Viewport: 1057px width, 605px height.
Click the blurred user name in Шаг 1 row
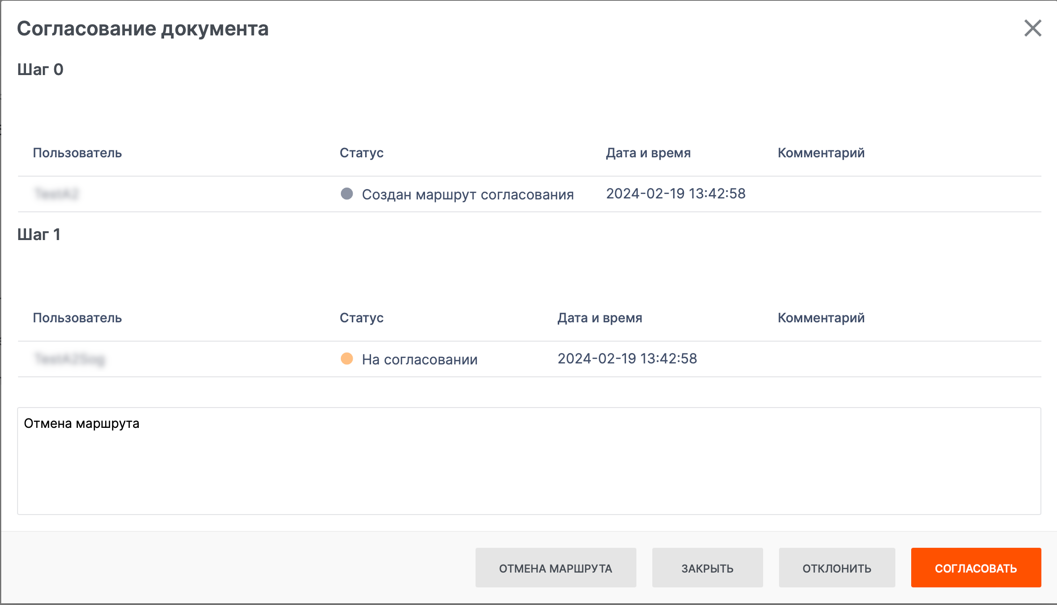tap(69, 359)
